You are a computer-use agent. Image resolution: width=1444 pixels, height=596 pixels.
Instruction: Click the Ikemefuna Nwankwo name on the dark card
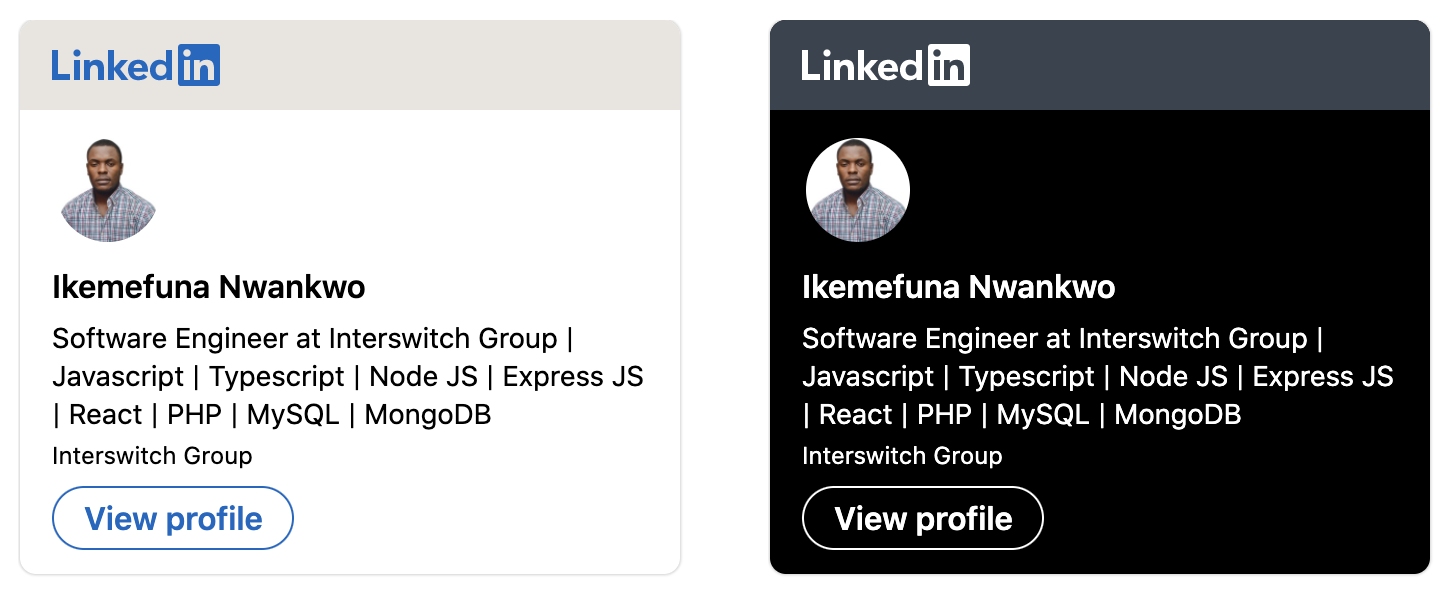[958, 287]
